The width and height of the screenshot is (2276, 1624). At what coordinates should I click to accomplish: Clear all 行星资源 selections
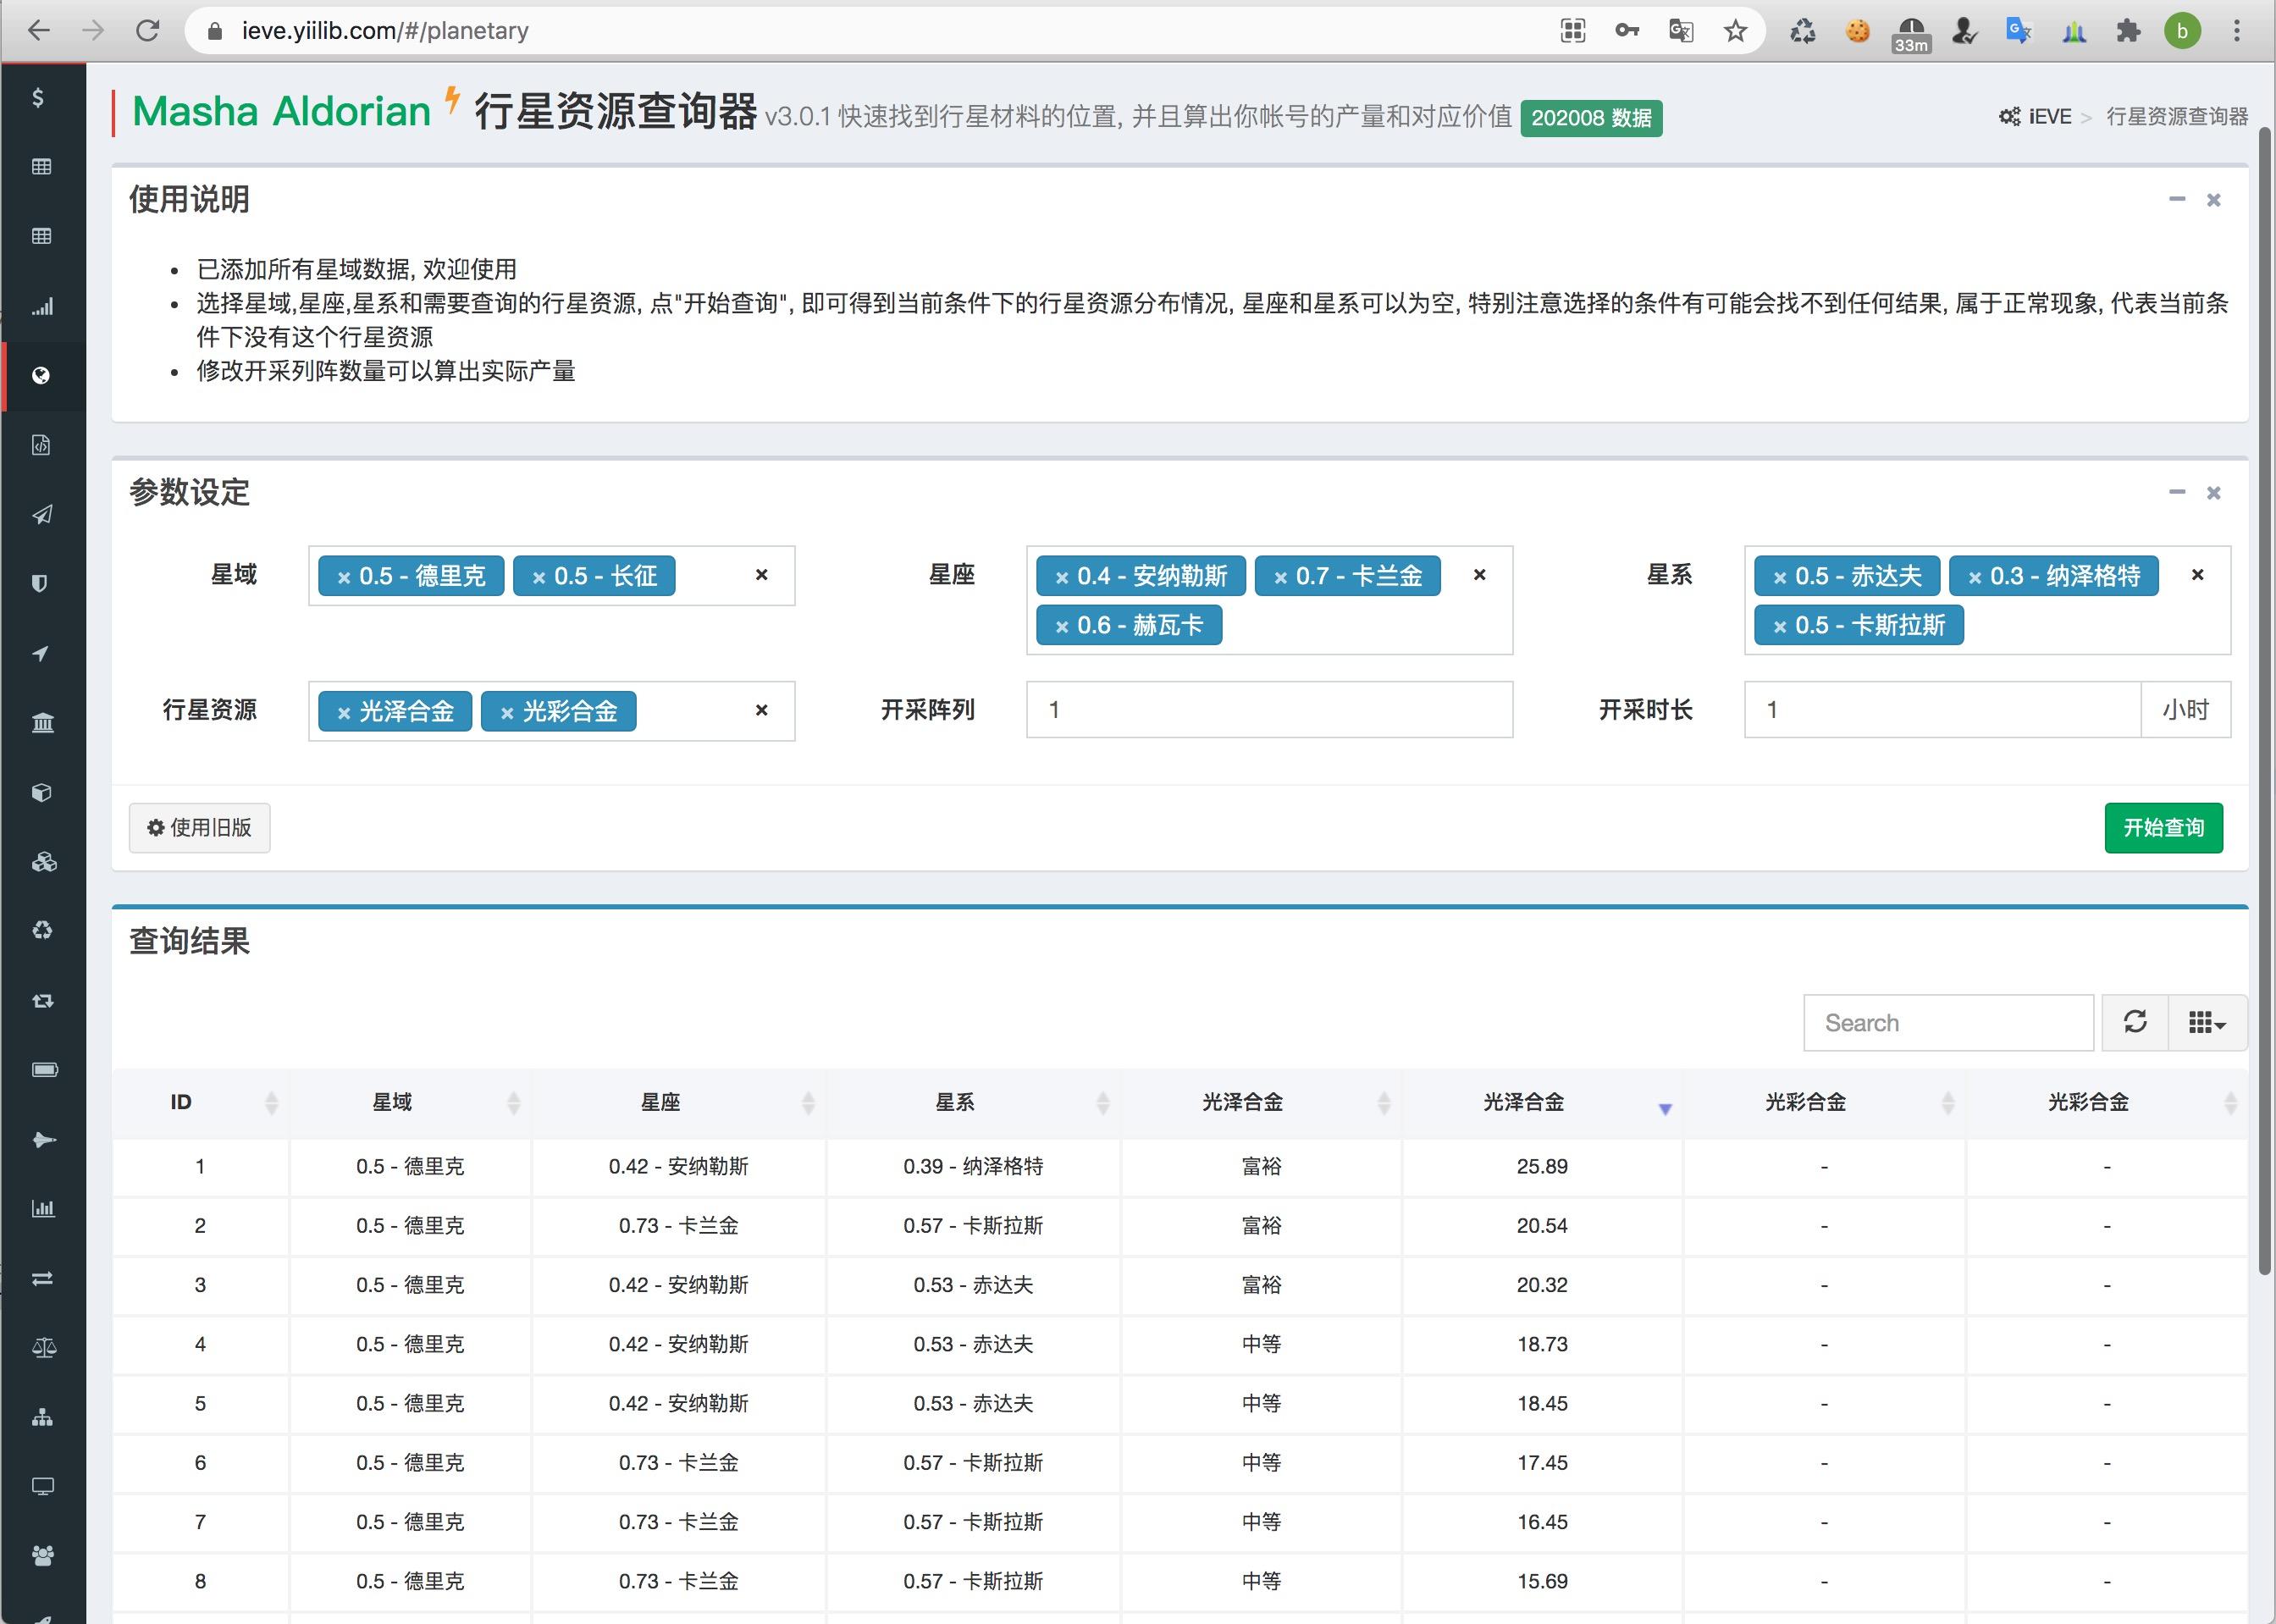pos(761,710)
